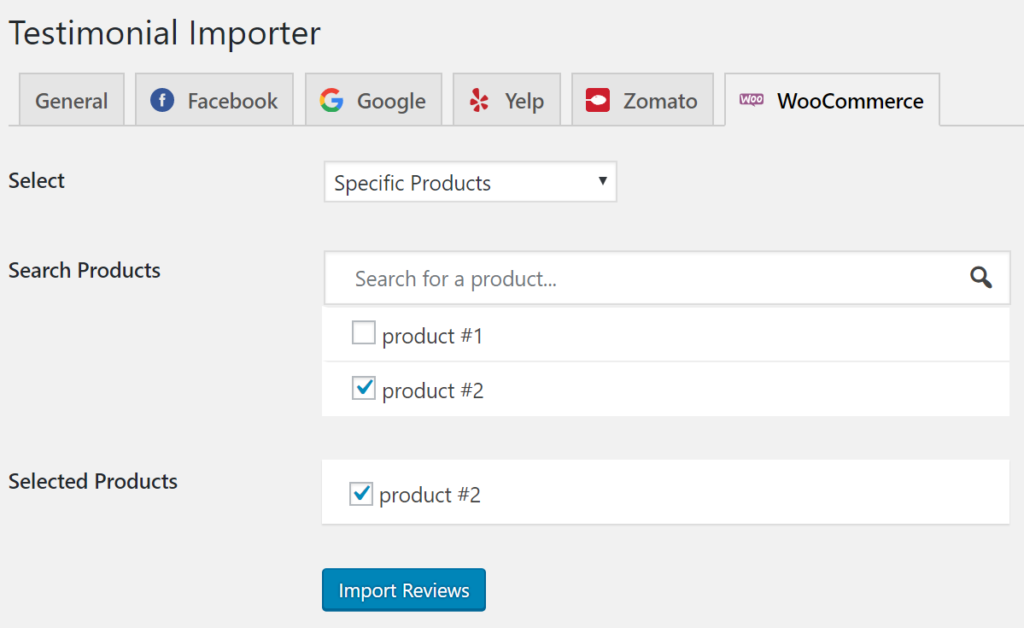Click the product #2 label in search results
Screen dimensions: 1024x628
433,391
